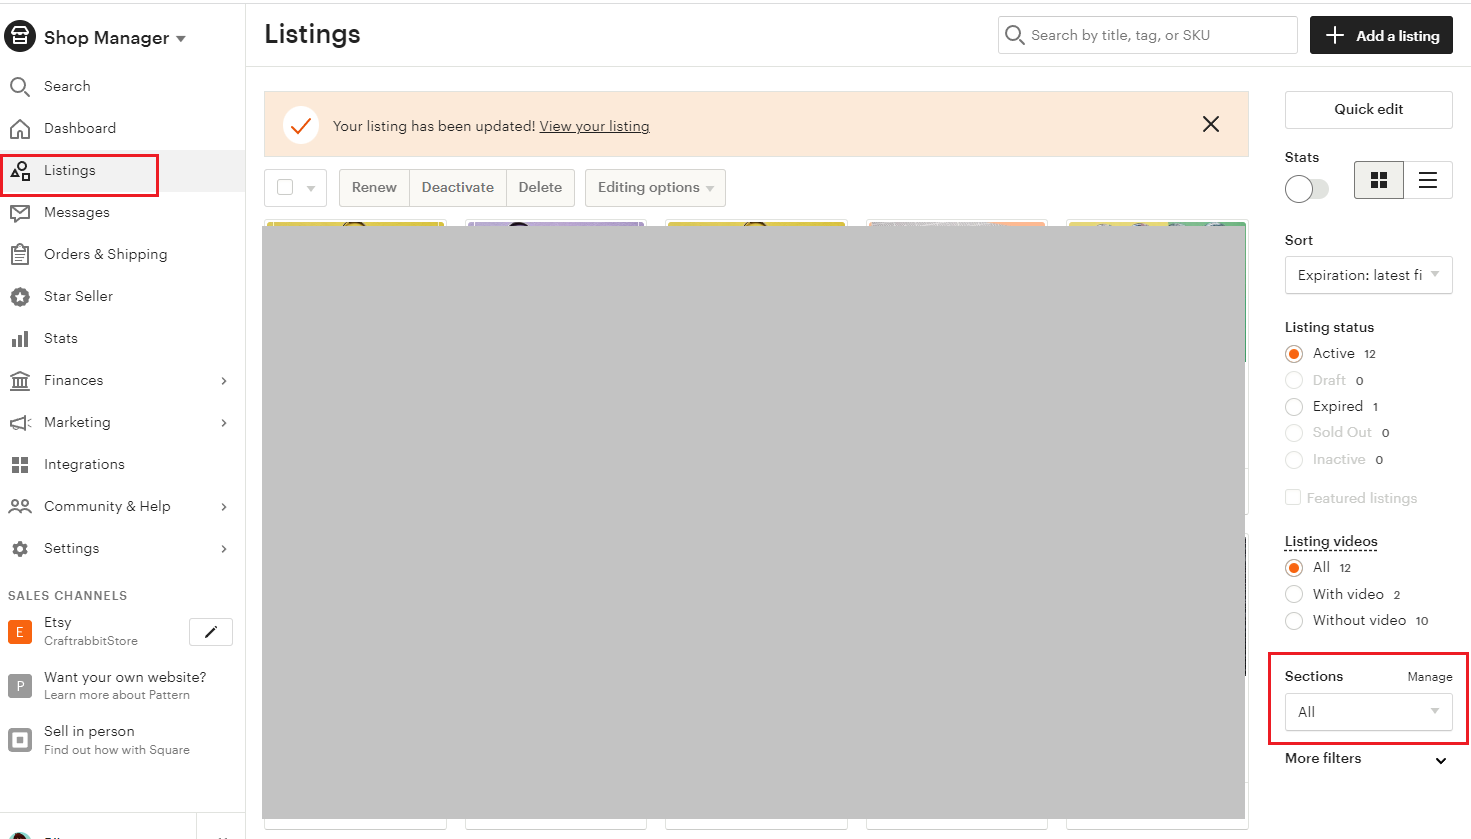Select Expired listing status radio
The height and width of the screenshot is (839, 1471).
1294,407
